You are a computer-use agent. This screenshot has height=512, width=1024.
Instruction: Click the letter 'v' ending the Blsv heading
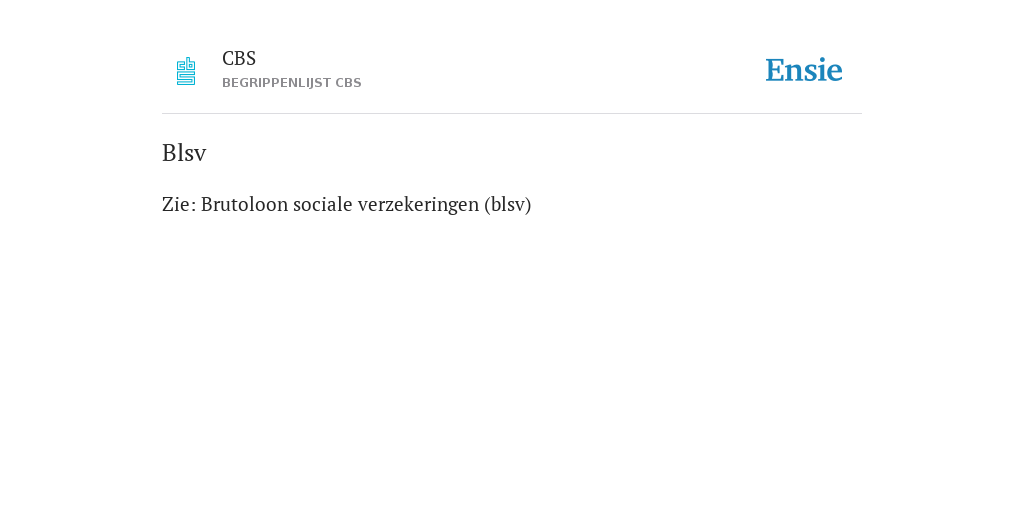click(x=200, y=155)
